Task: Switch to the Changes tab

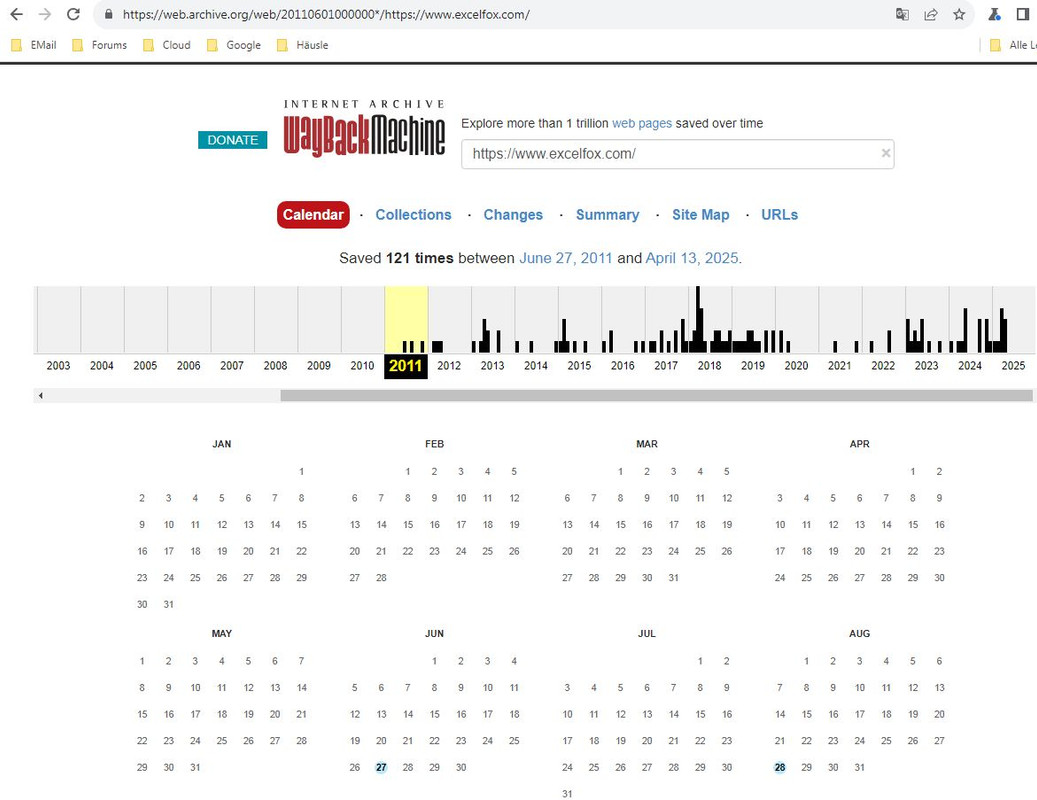Action: pyautogui.click(x=513, y=215)
